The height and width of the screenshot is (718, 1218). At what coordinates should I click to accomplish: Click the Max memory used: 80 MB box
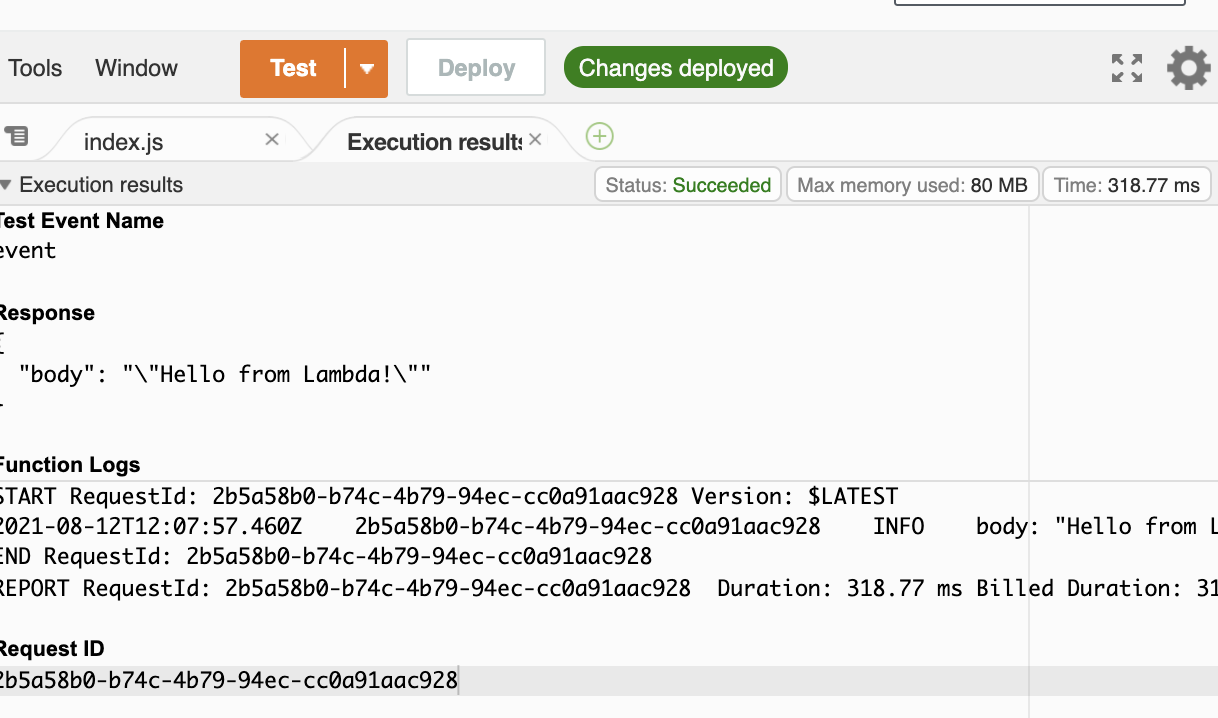tap(912, 185)
